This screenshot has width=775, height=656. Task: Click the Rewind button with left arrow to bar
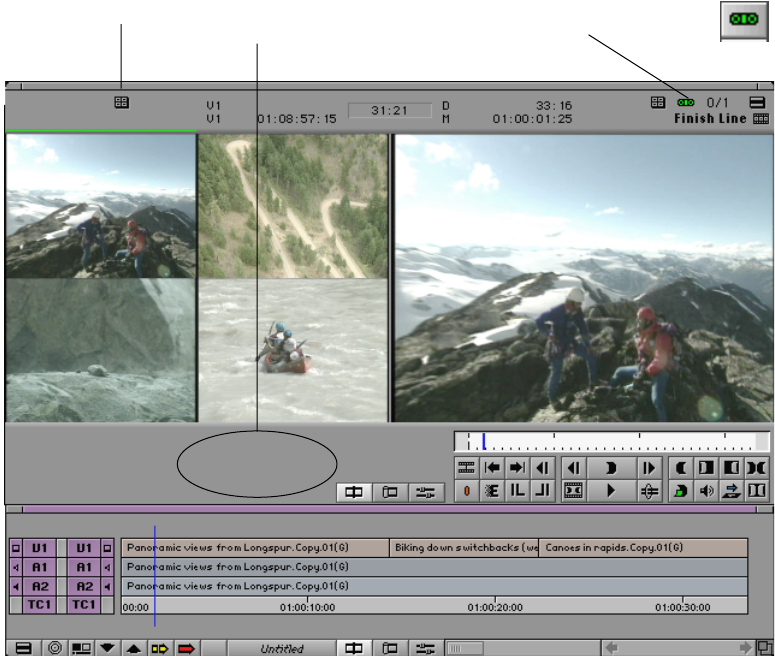point(492,467)
